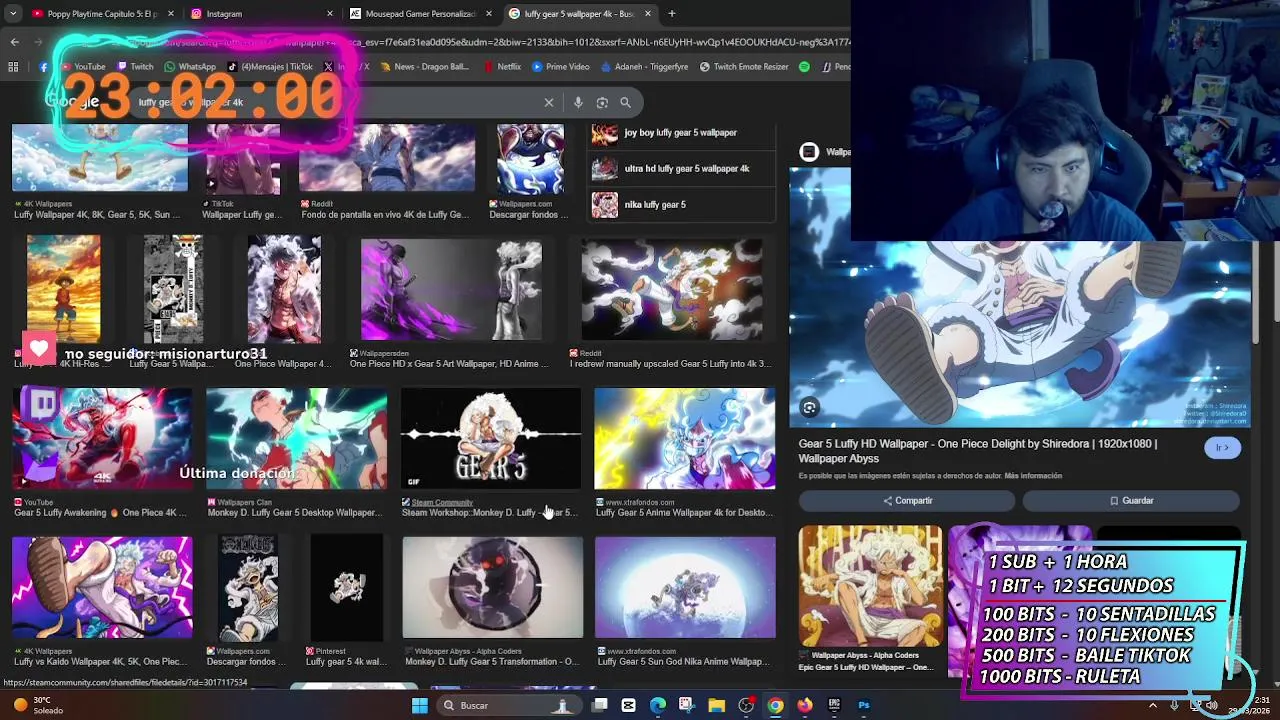Open the Facebook bookmark icon
The width and height of the screenshot is (1280, 720).
43,67
